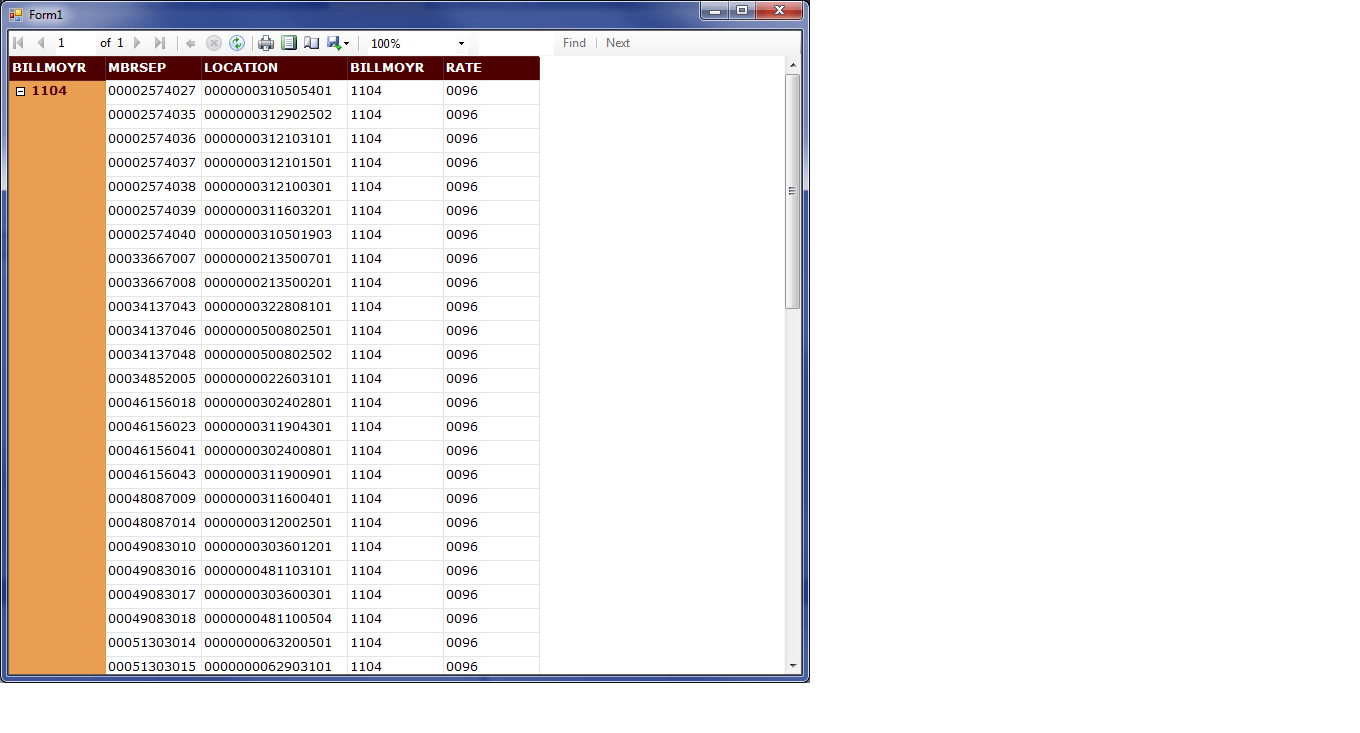
Task: Click the Form1 window icon
Action: (16, 15)
